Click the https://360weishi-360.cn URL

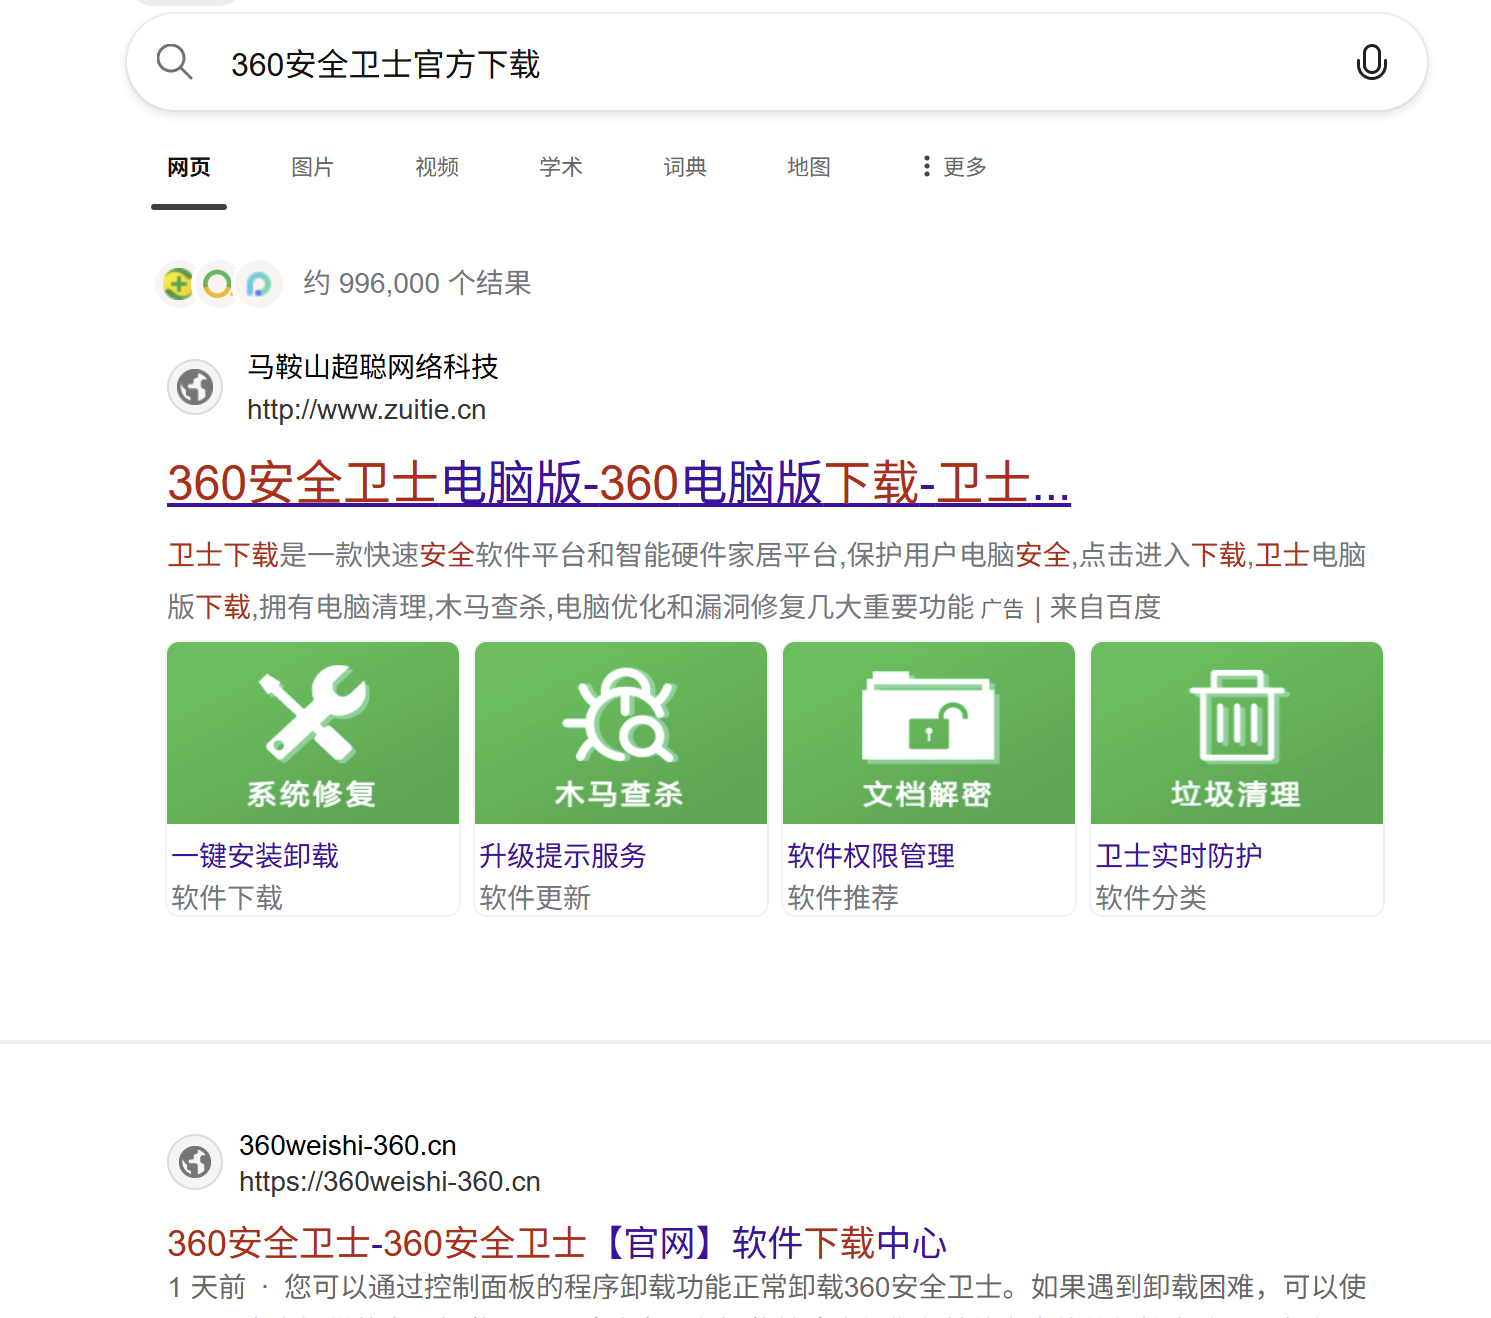[390, 1182]
